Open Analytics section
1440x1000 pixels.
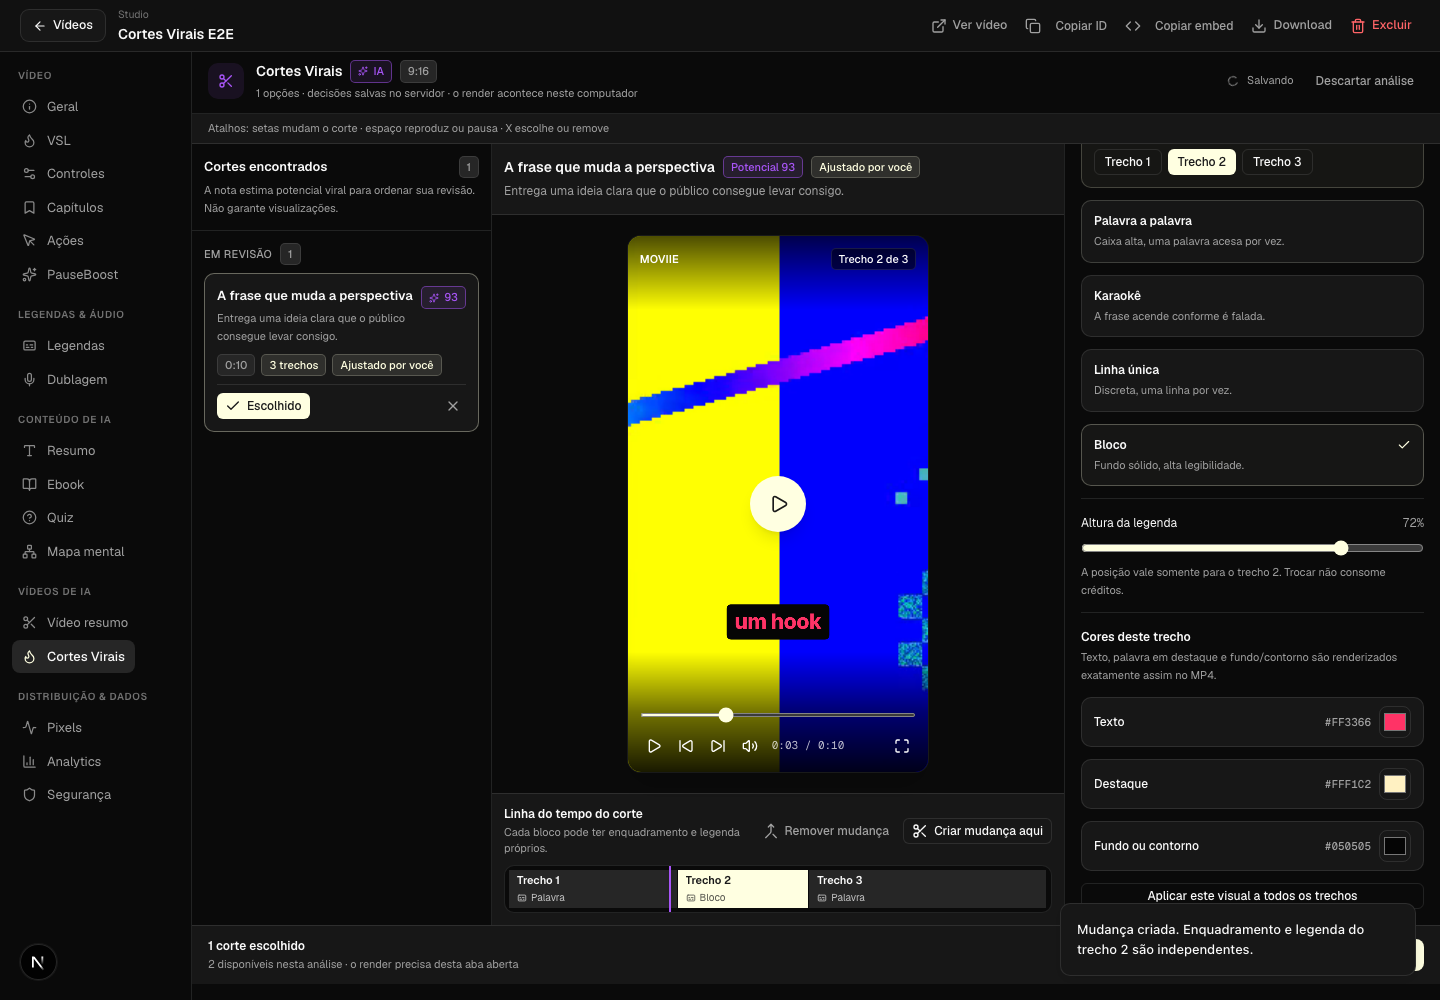[74, 762]
